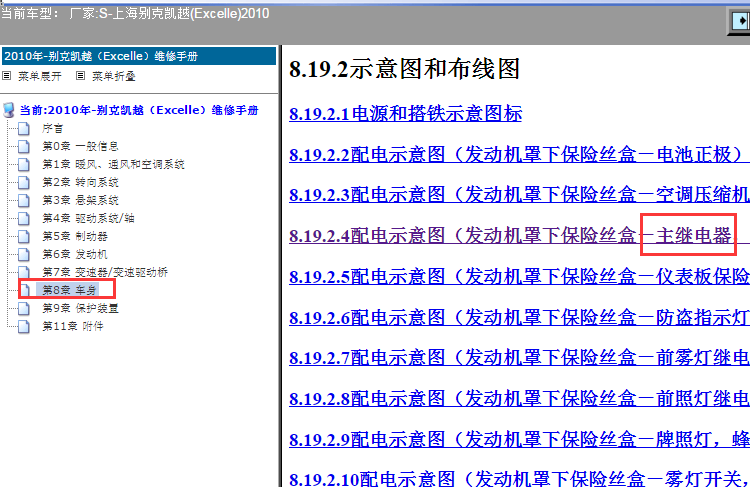
Task: Click the computer icon beside the root manual node
Action: coord(9,111)
